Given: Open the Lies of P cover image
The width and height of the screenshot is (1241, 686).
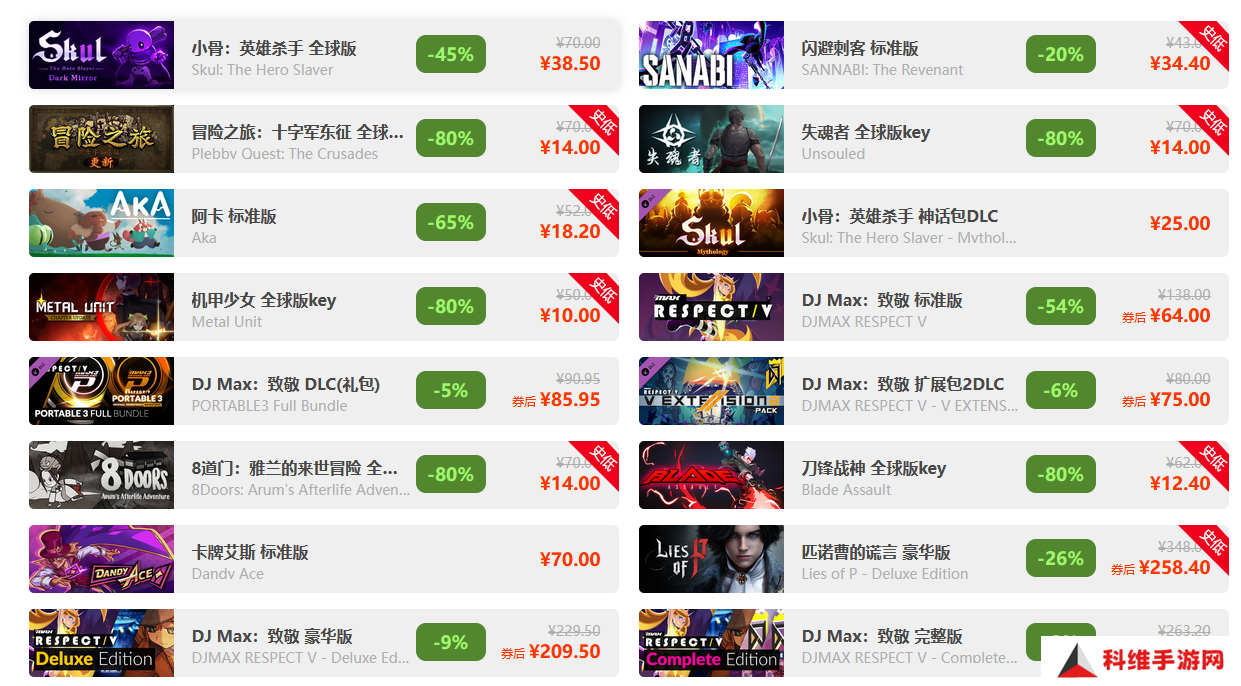Looking at the screenshot, I should [x=711, y=559].
